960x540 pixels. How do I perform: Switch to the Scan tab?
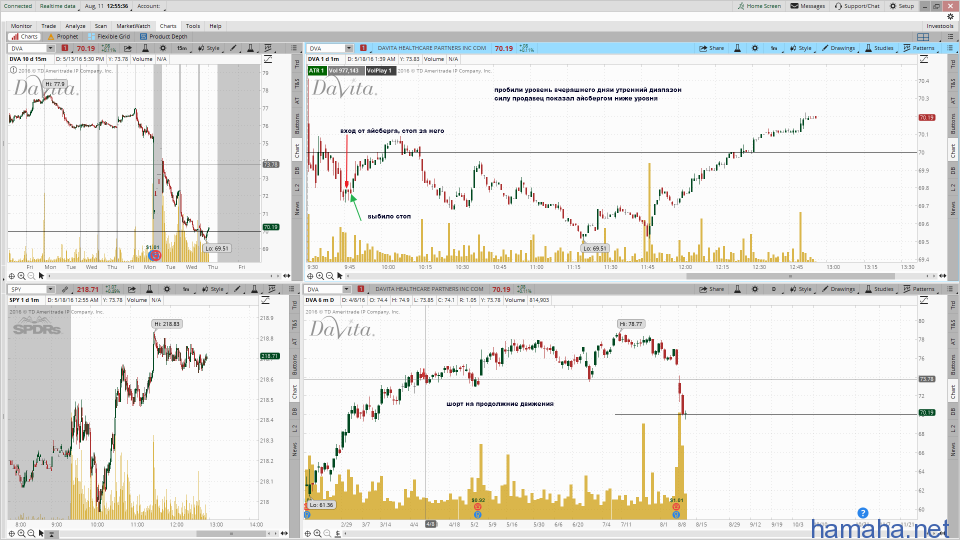pyautogui.click(x=101, y=26)
